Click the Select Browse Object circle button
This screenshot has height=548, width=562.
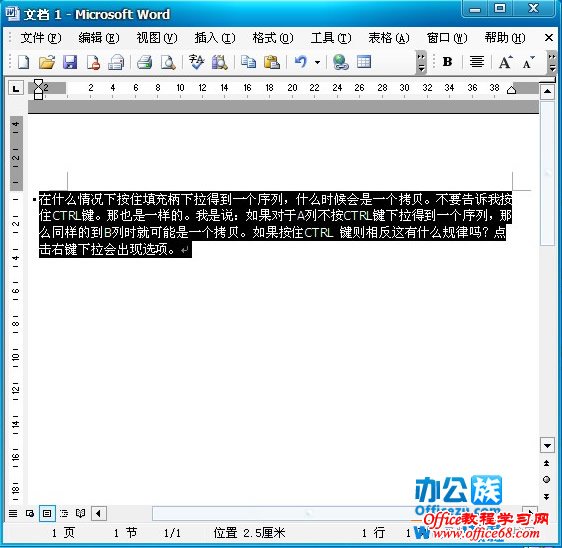[547, 480]
